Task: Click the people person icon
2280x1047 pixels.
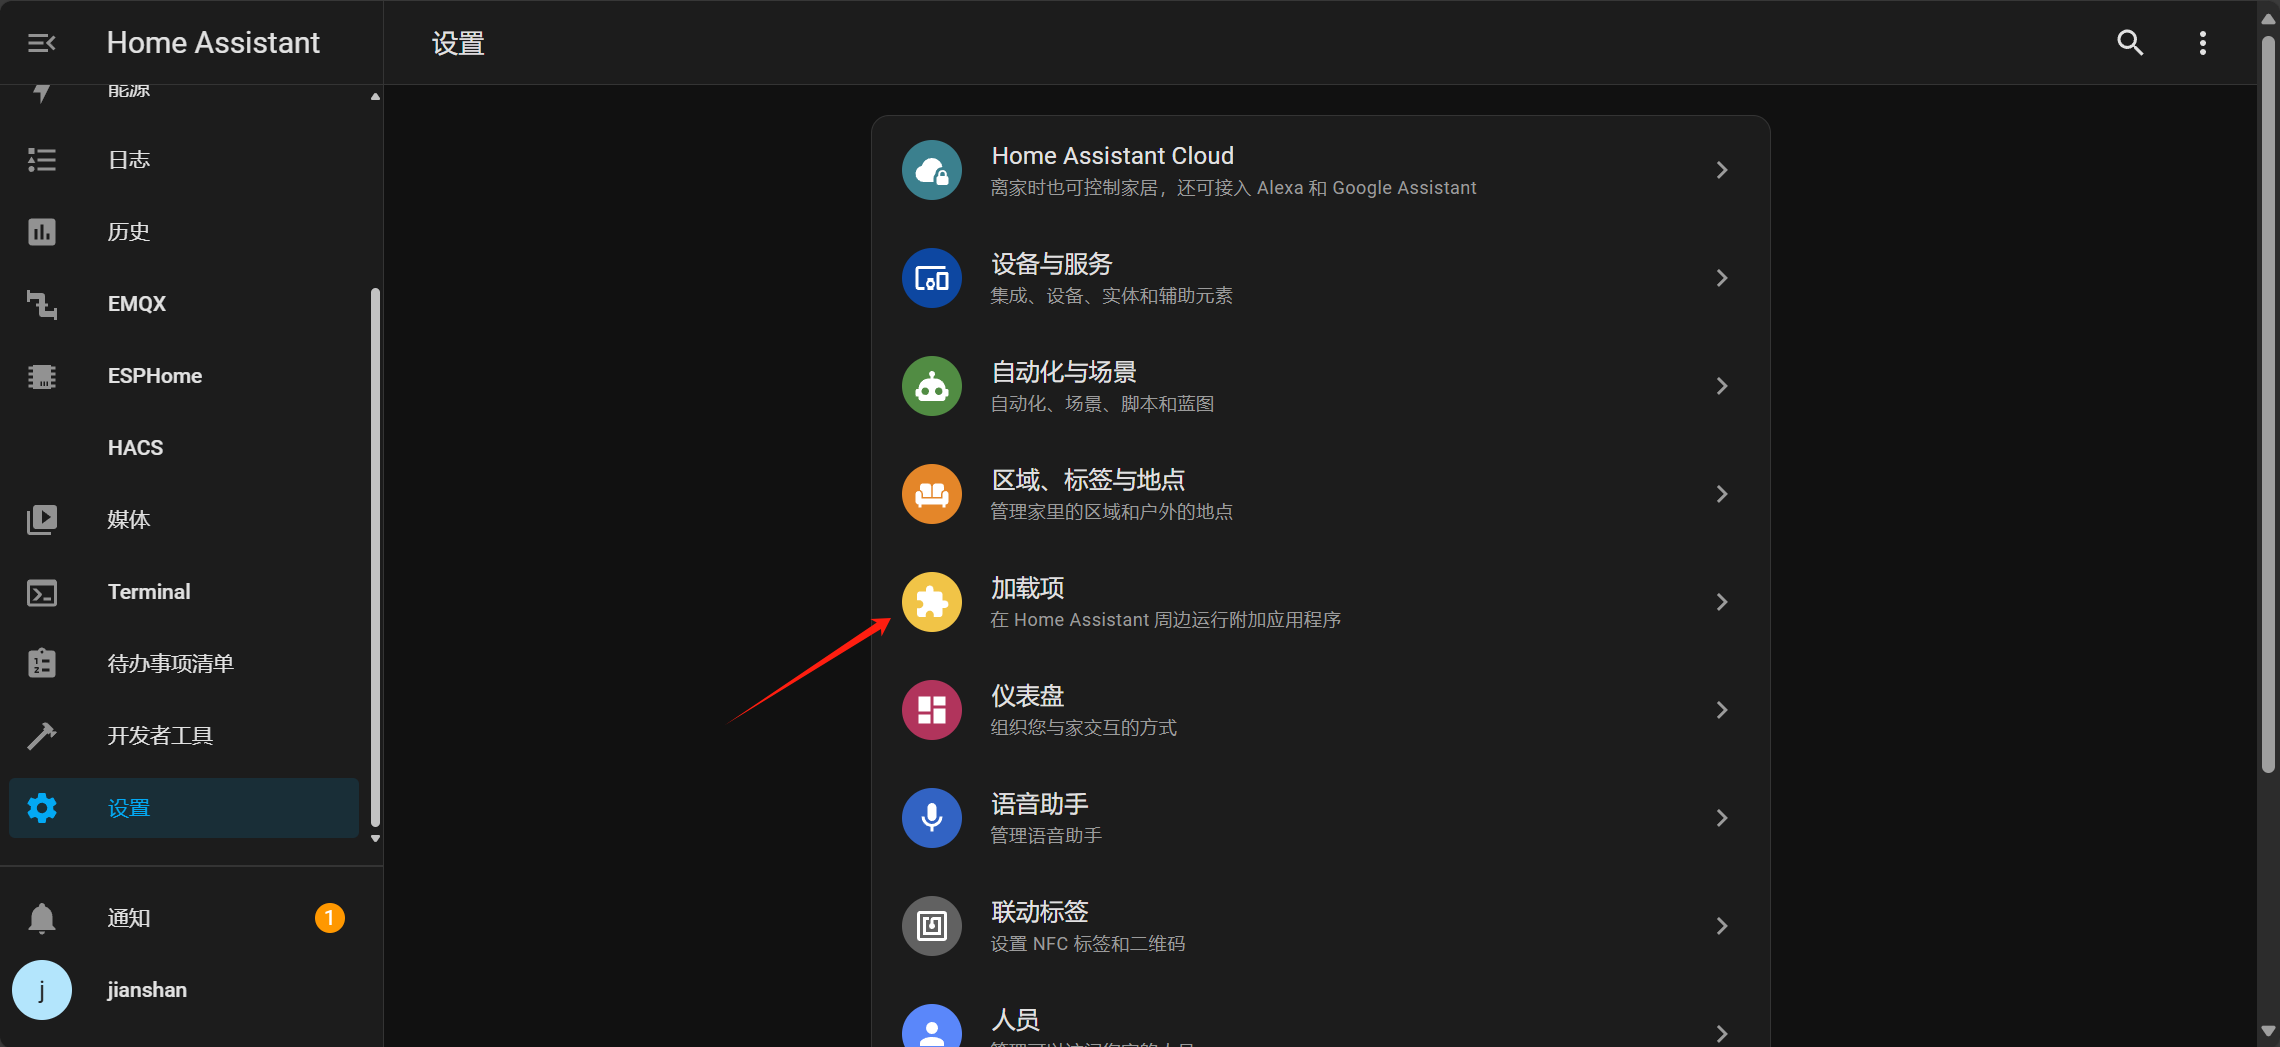Action: click(932, 1026)
